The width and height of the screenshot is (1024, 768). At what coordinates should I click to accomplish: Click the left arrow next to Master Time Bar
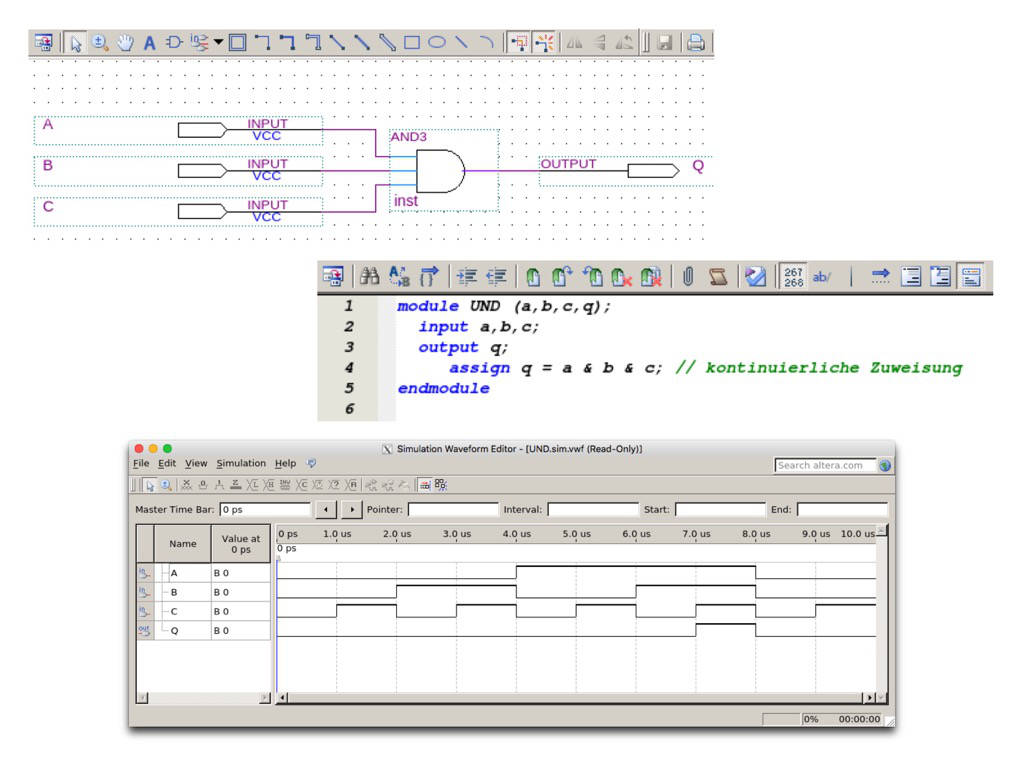[325, 510]
